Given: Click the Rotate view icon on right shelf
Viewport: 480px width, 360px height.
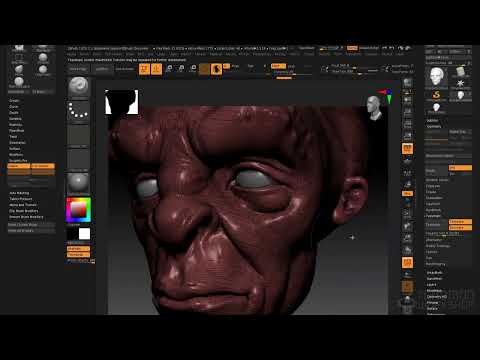Looking at the screenshot, I should click(x=407, y=250).
